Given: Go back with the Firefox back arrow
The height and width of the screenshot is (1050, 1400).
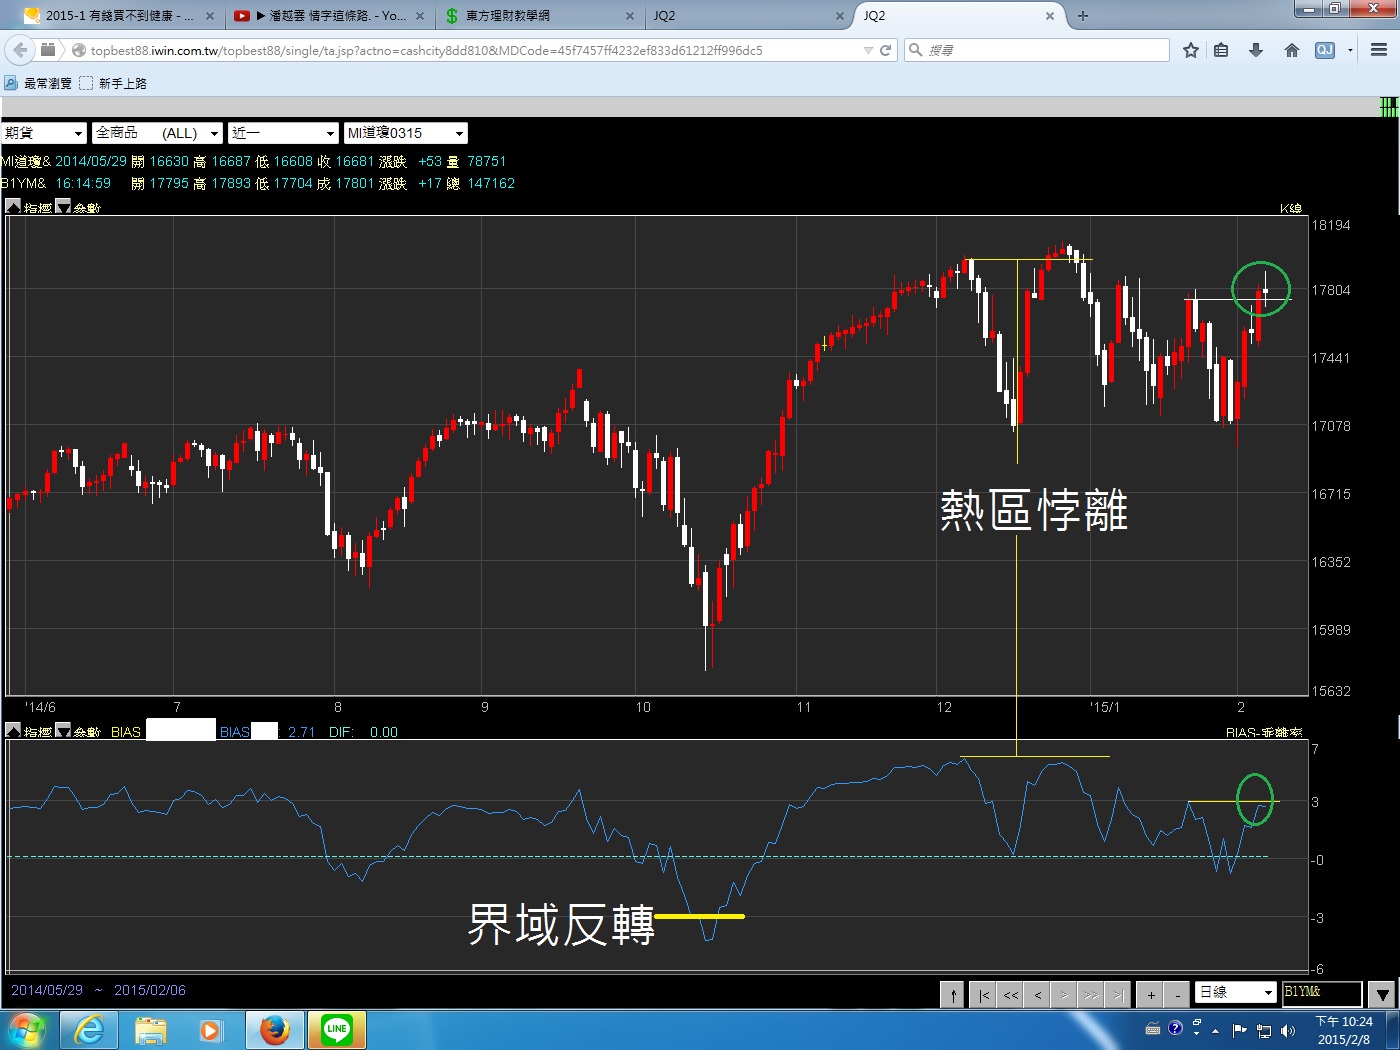Looking at the screenshot, I should tap(19, 50).
